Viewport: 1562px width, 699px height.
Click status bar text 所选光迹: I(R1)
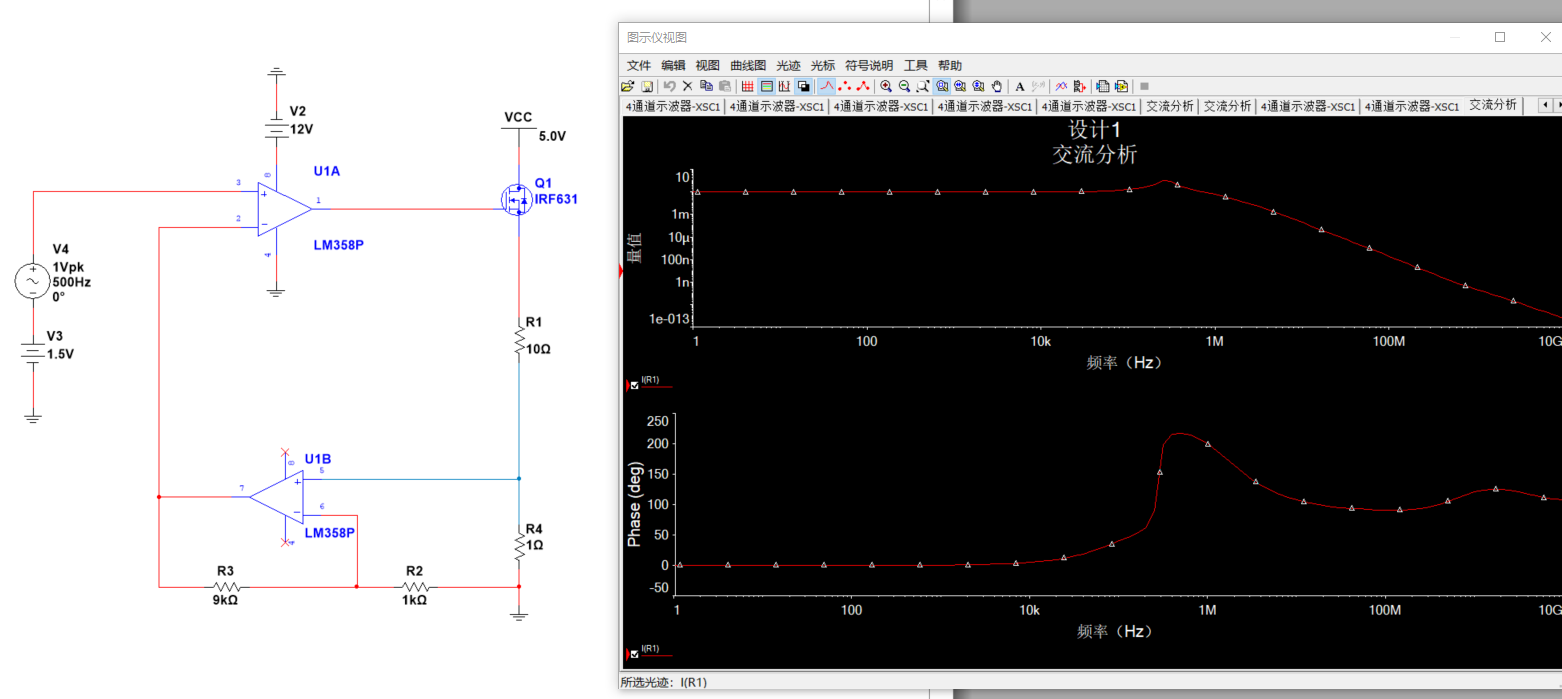click(664, 683)
